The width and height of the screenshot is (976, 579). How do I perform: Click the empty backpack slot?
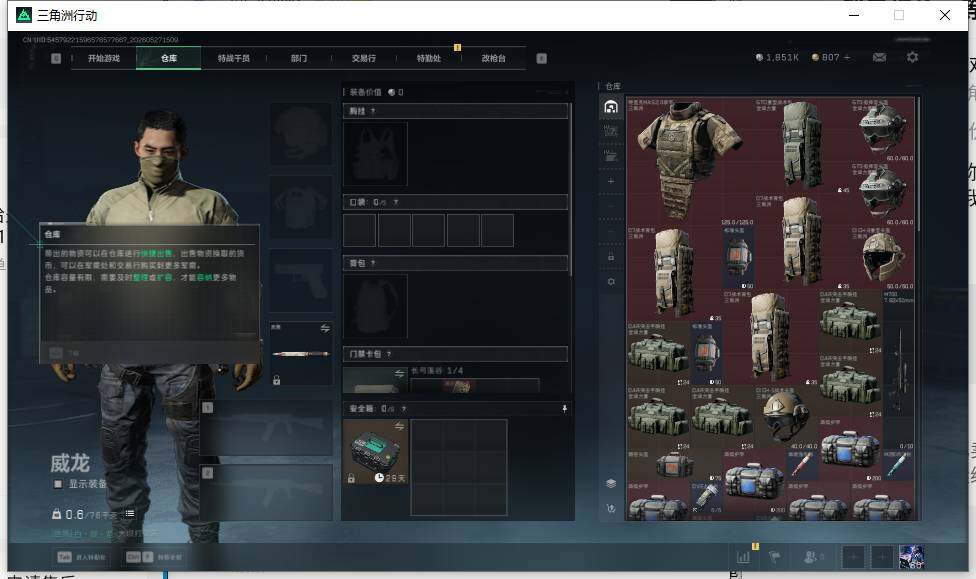click(375, 306)
